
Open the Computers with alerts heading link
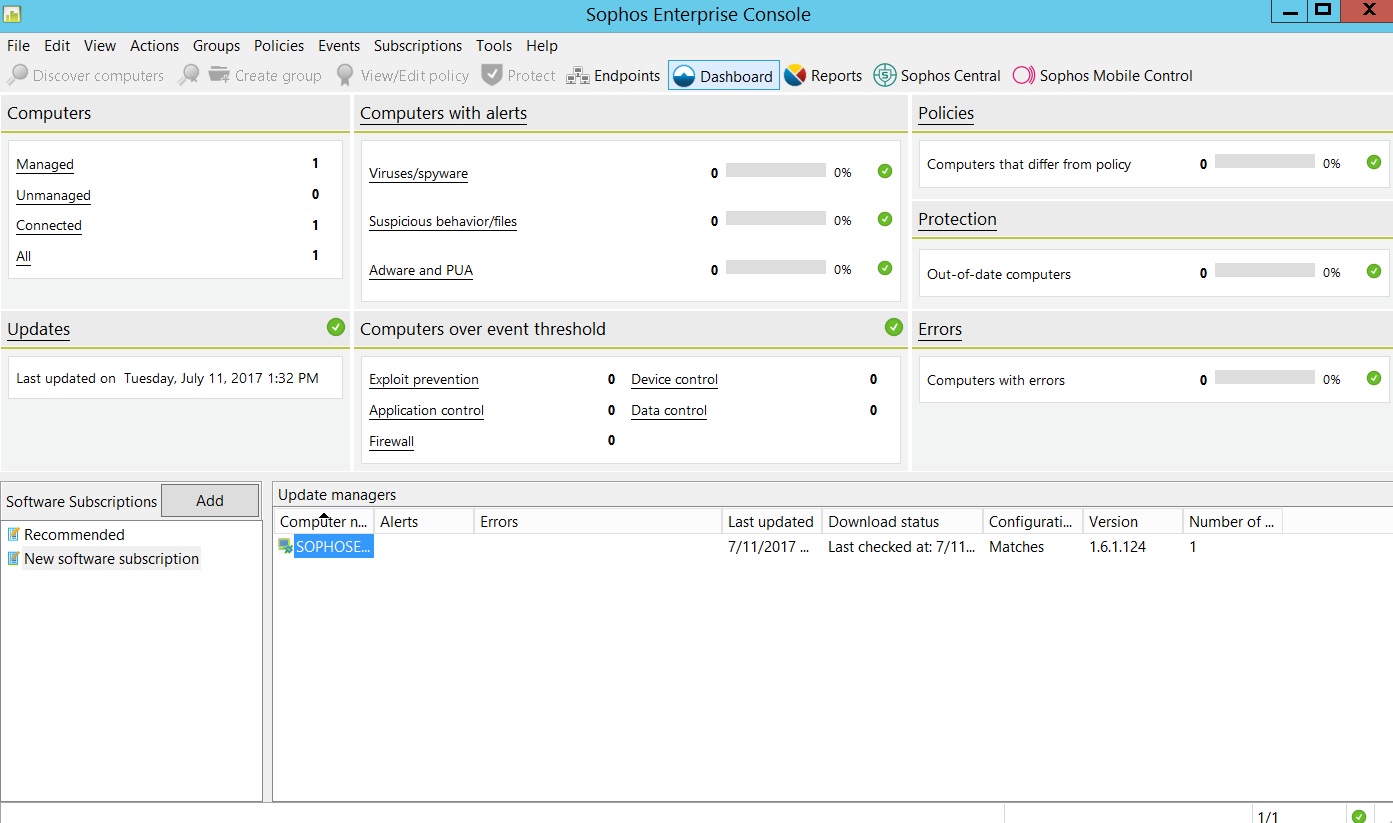[443, 114]
